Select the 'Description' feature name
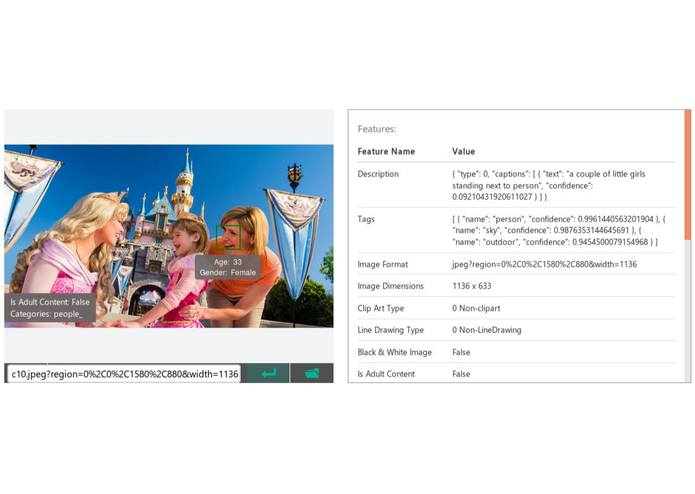 click(x=378, y=174)
